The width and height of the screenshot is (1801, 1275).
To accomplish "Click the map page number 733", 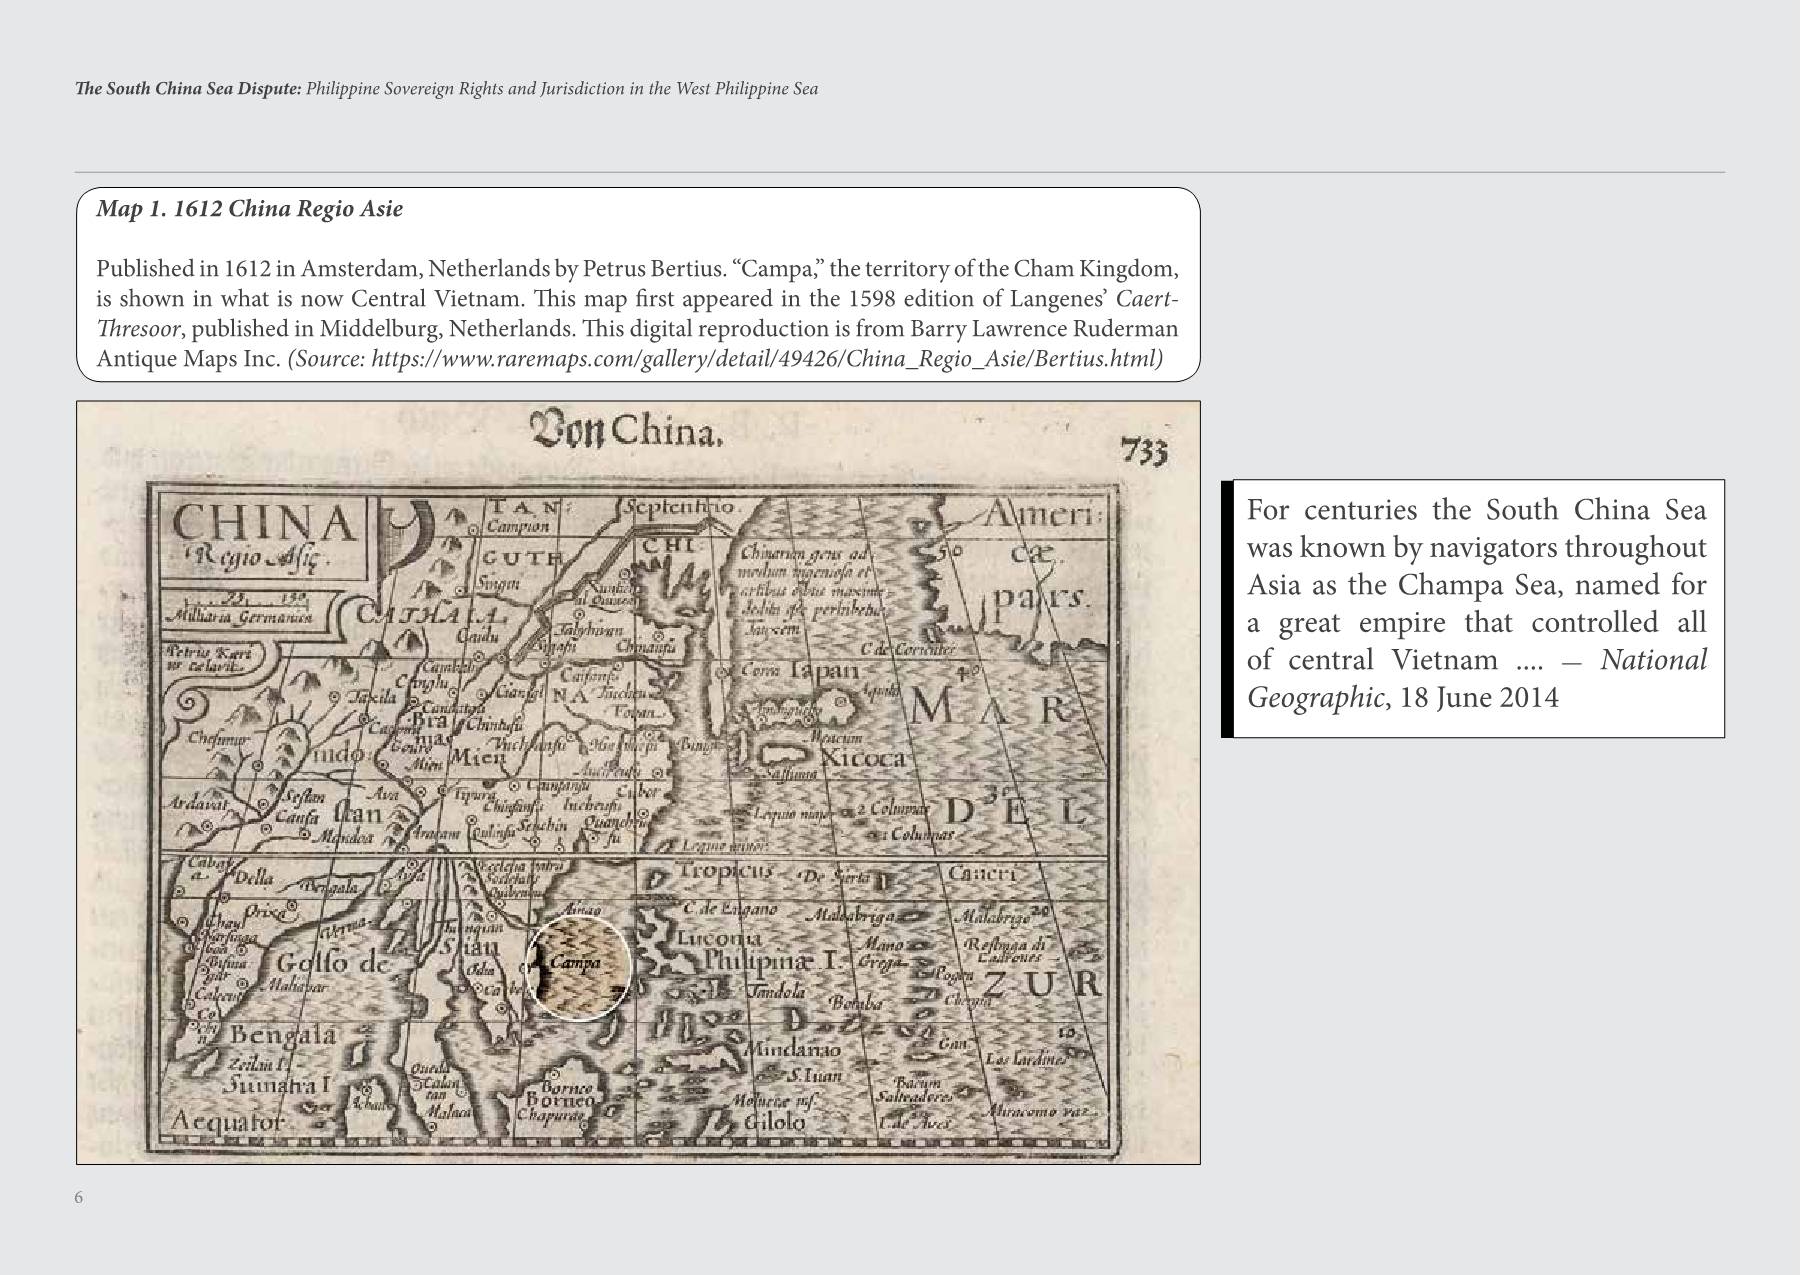I will pyautogui.click(x=1144, y=452).
